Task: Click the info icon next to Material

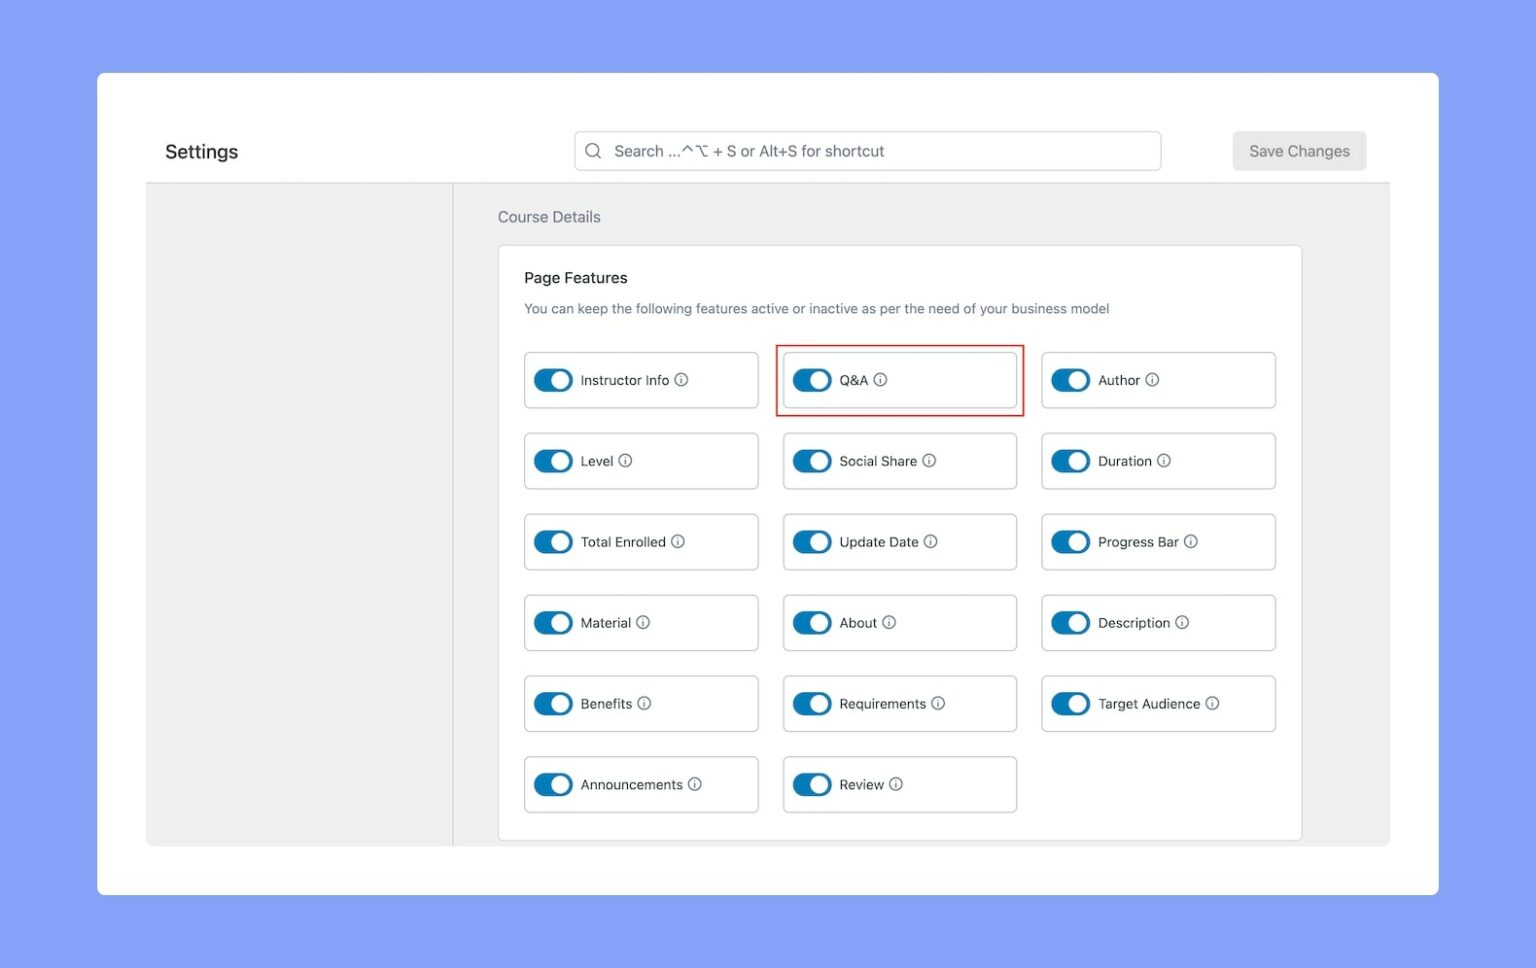Action: [x=643, y=623]
